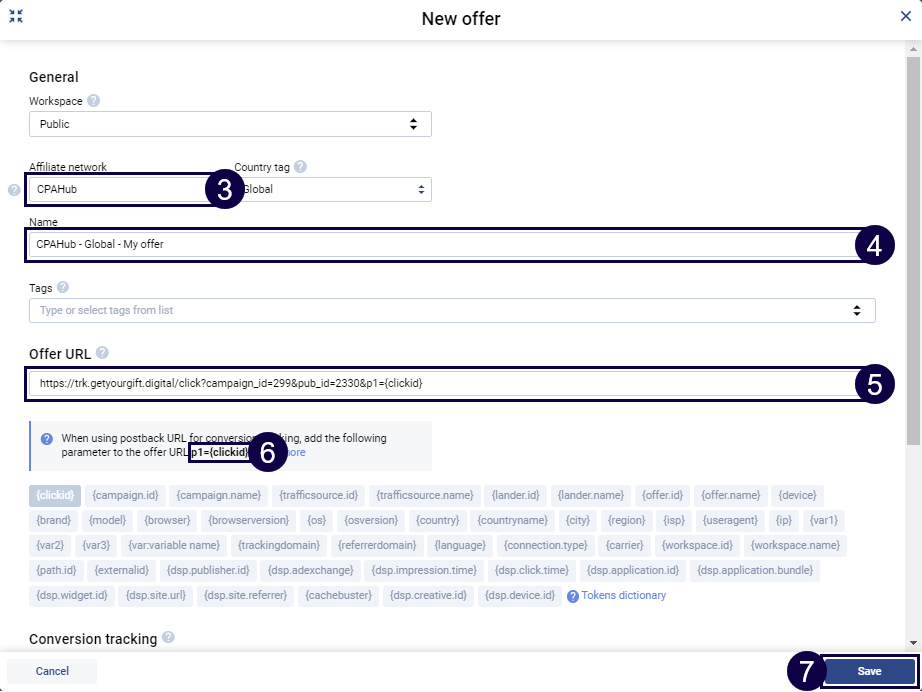Add the {campaign.id} token

click(x=125, y=495)
